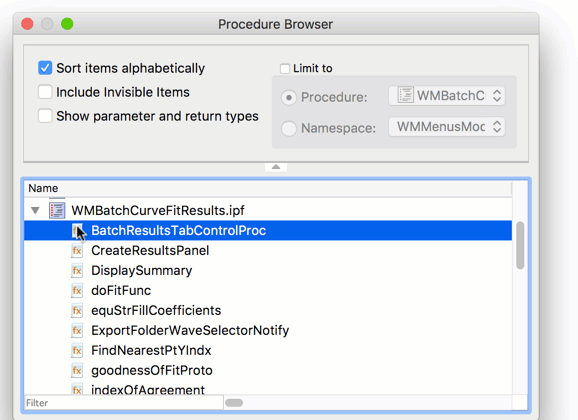Select the Namespace radio button
Viewport: 578px width, 420px height.
(x=289, y=128)
